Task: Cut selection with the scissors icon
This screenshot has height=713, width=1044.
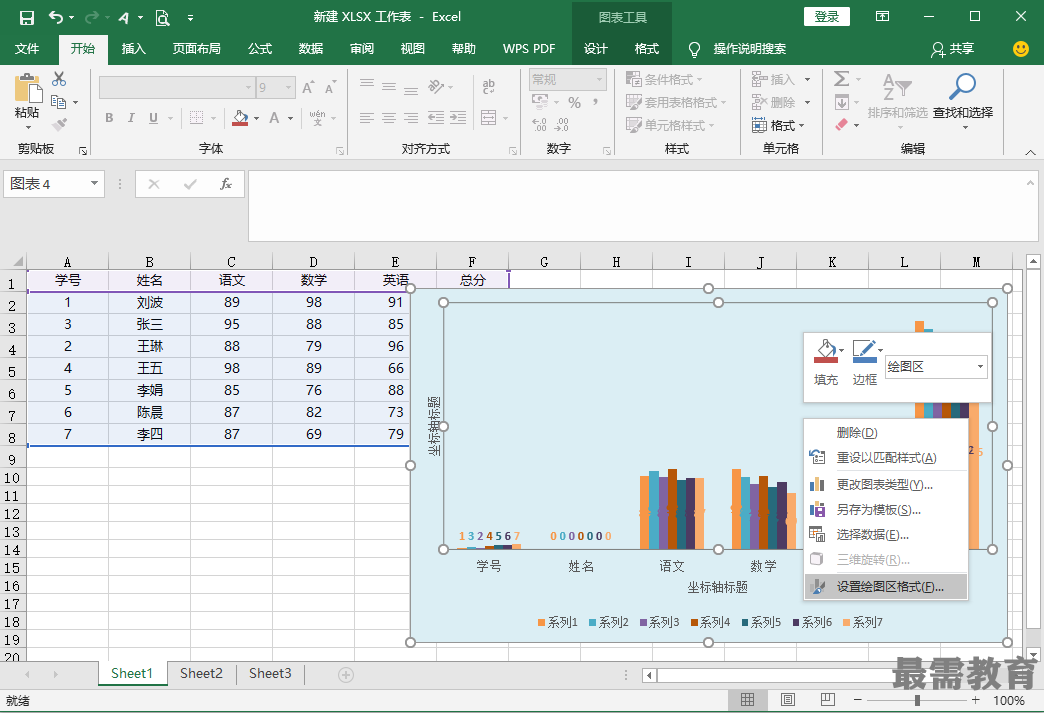Action: click(59, 79)
